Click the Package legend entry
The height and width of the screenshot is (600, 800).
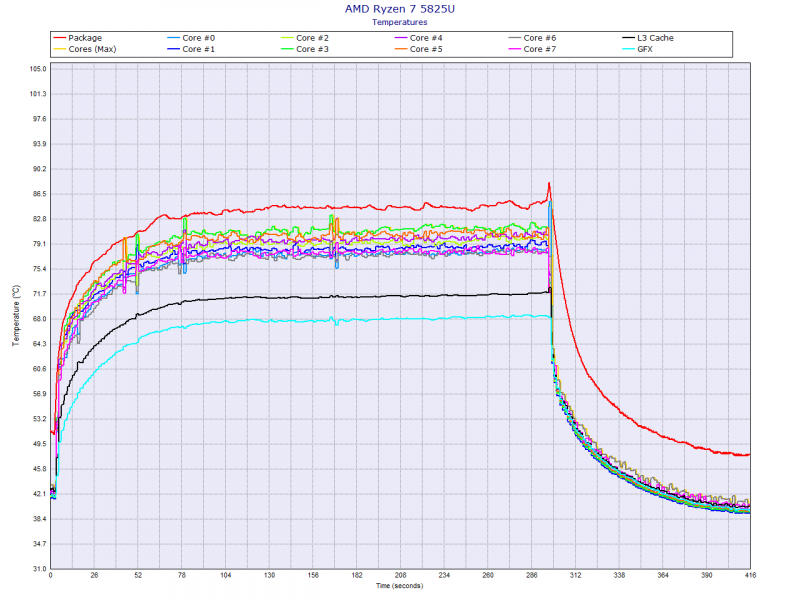tap(85, 37)
